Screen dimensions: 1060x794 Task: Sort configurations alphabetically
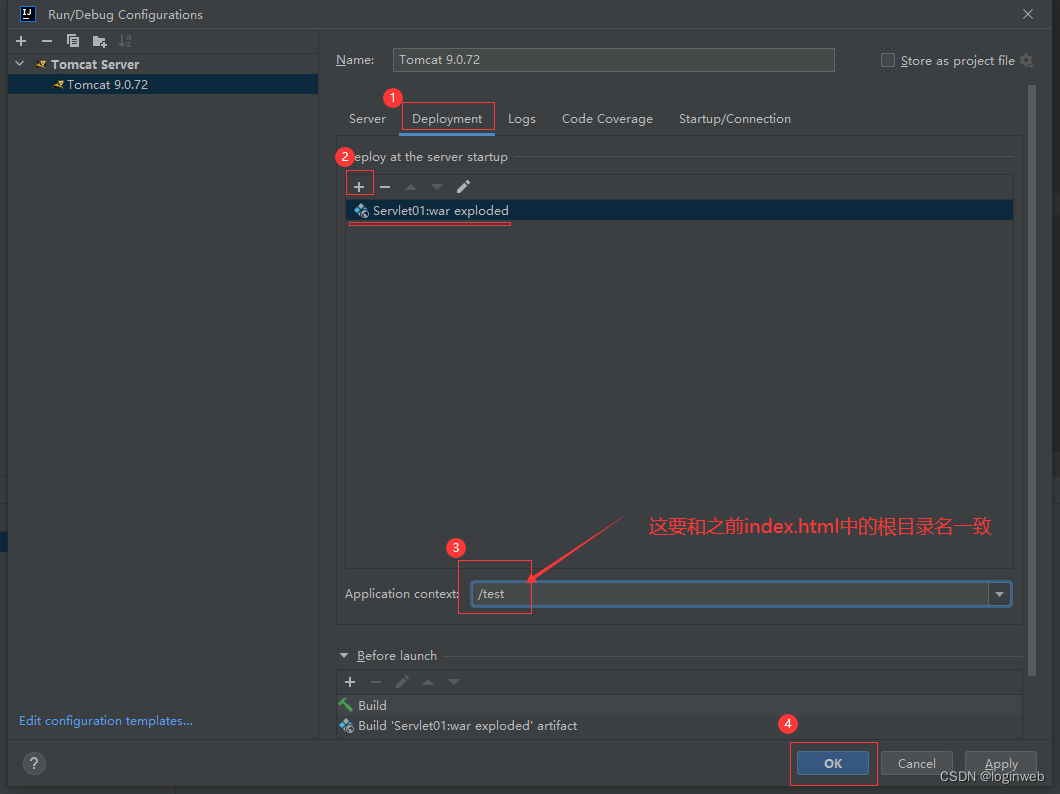click(x=125, y=41)
